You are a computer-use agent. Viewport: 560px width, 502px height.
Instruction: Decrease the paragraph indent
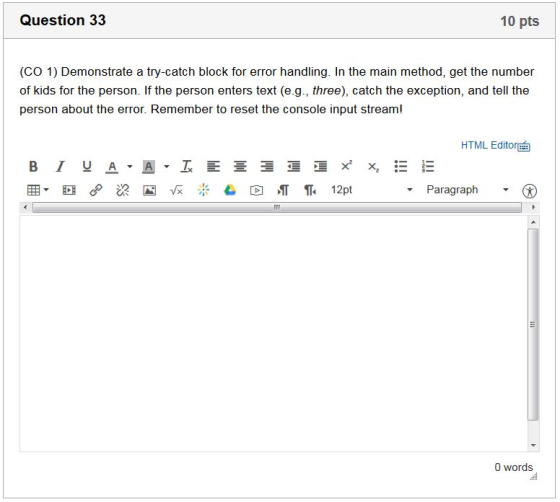(x=294, y=166)
